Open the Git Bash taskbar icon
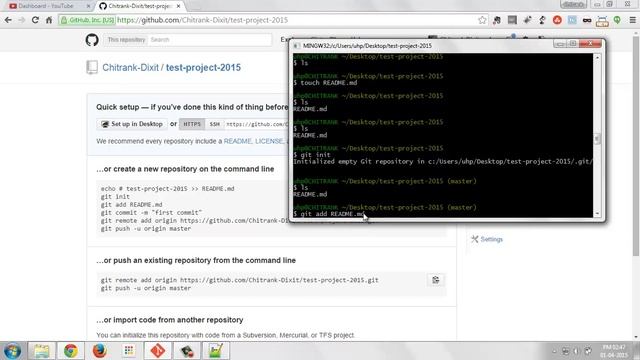This screenshot has width=640, height=360. point(158,351)
